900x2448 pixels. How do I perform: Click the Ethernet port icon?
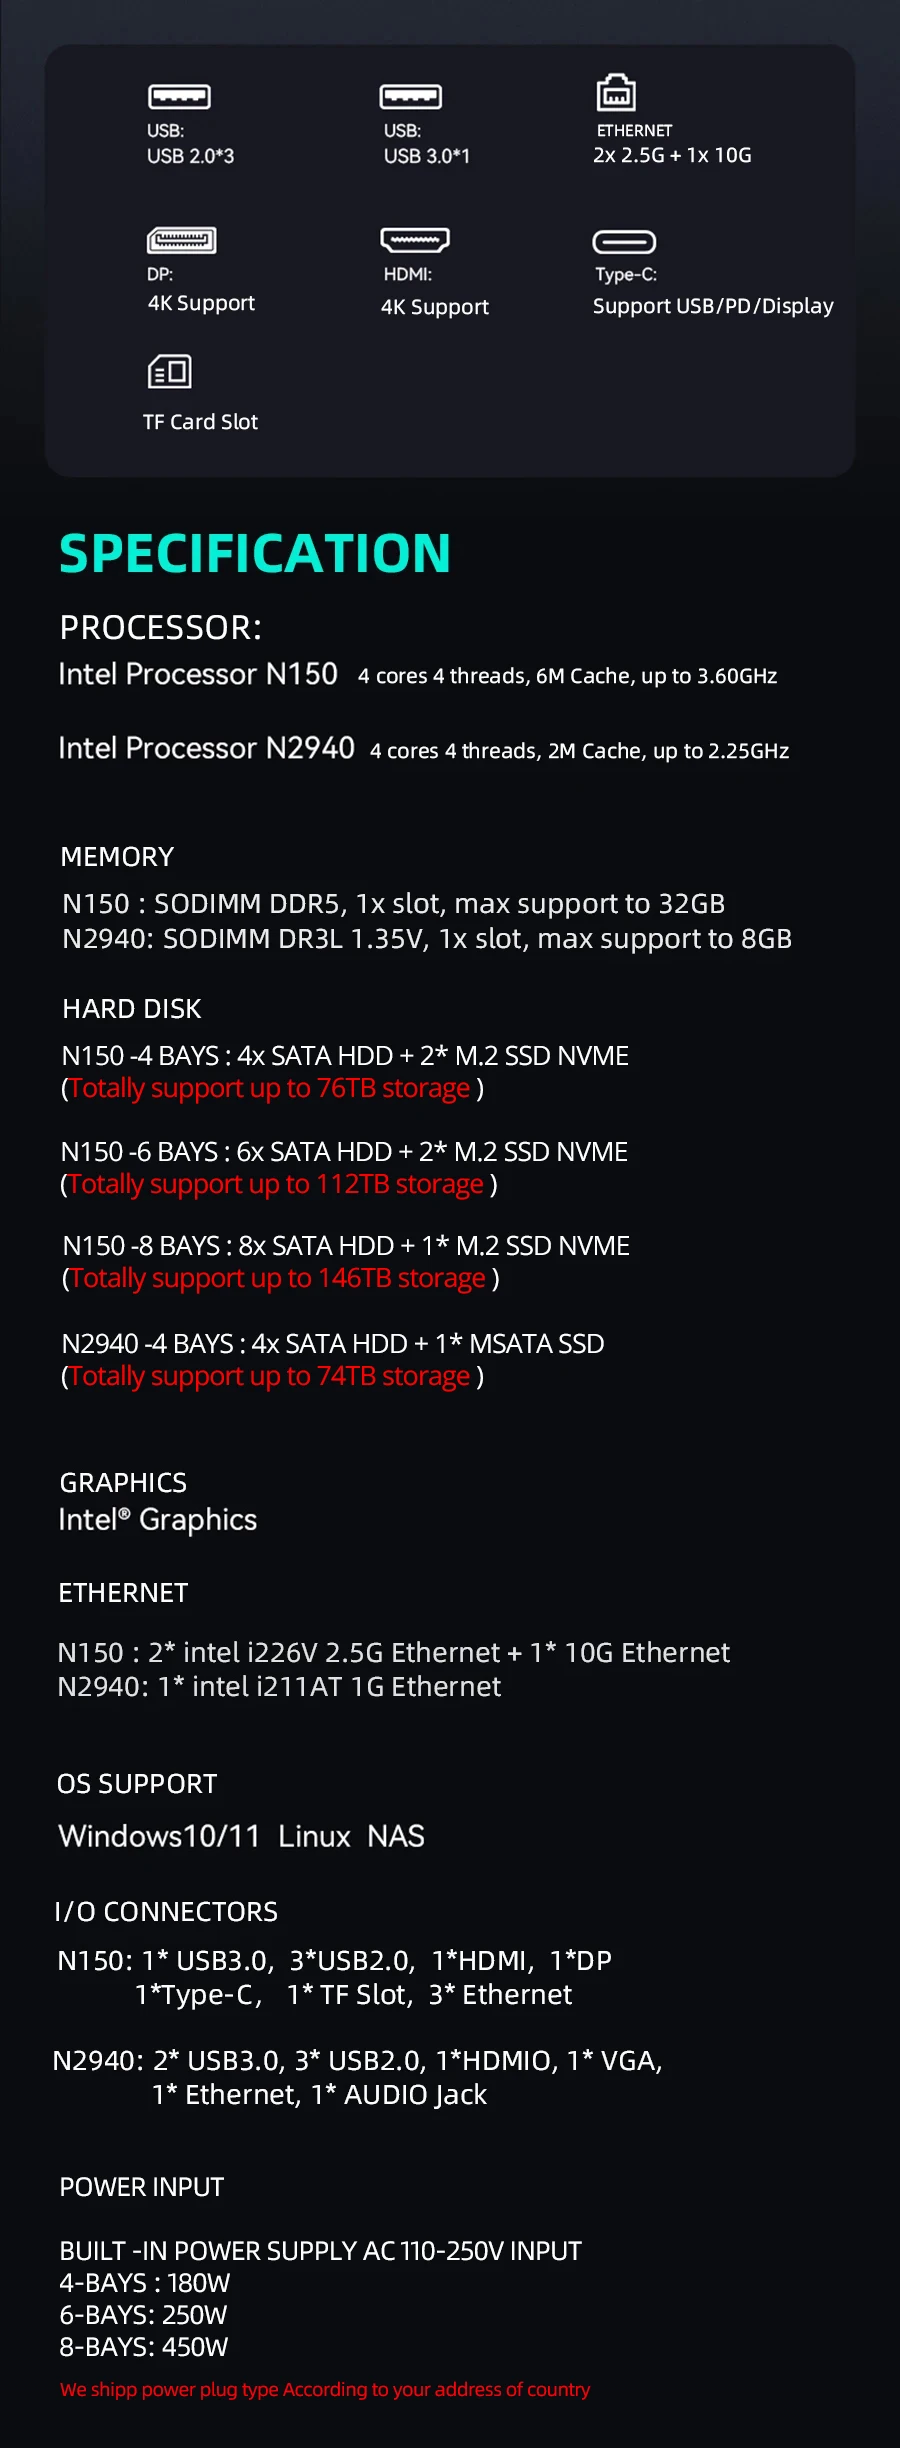coord(616,93)
